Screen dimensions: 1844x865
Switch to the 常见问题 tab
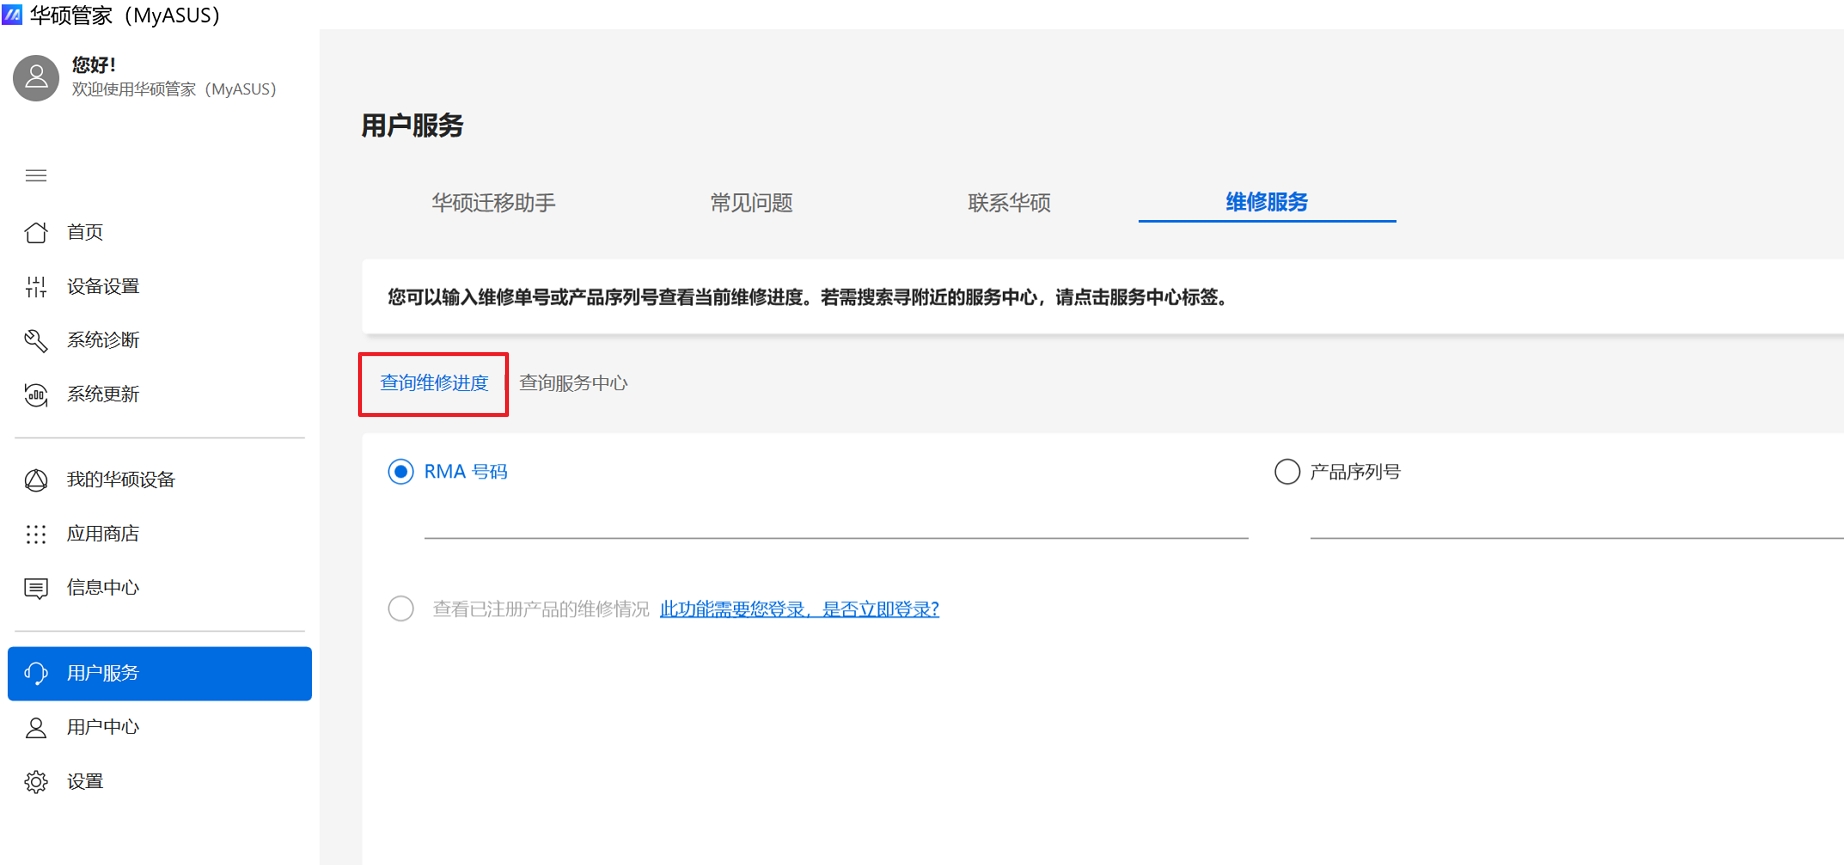tap(751, 203)
